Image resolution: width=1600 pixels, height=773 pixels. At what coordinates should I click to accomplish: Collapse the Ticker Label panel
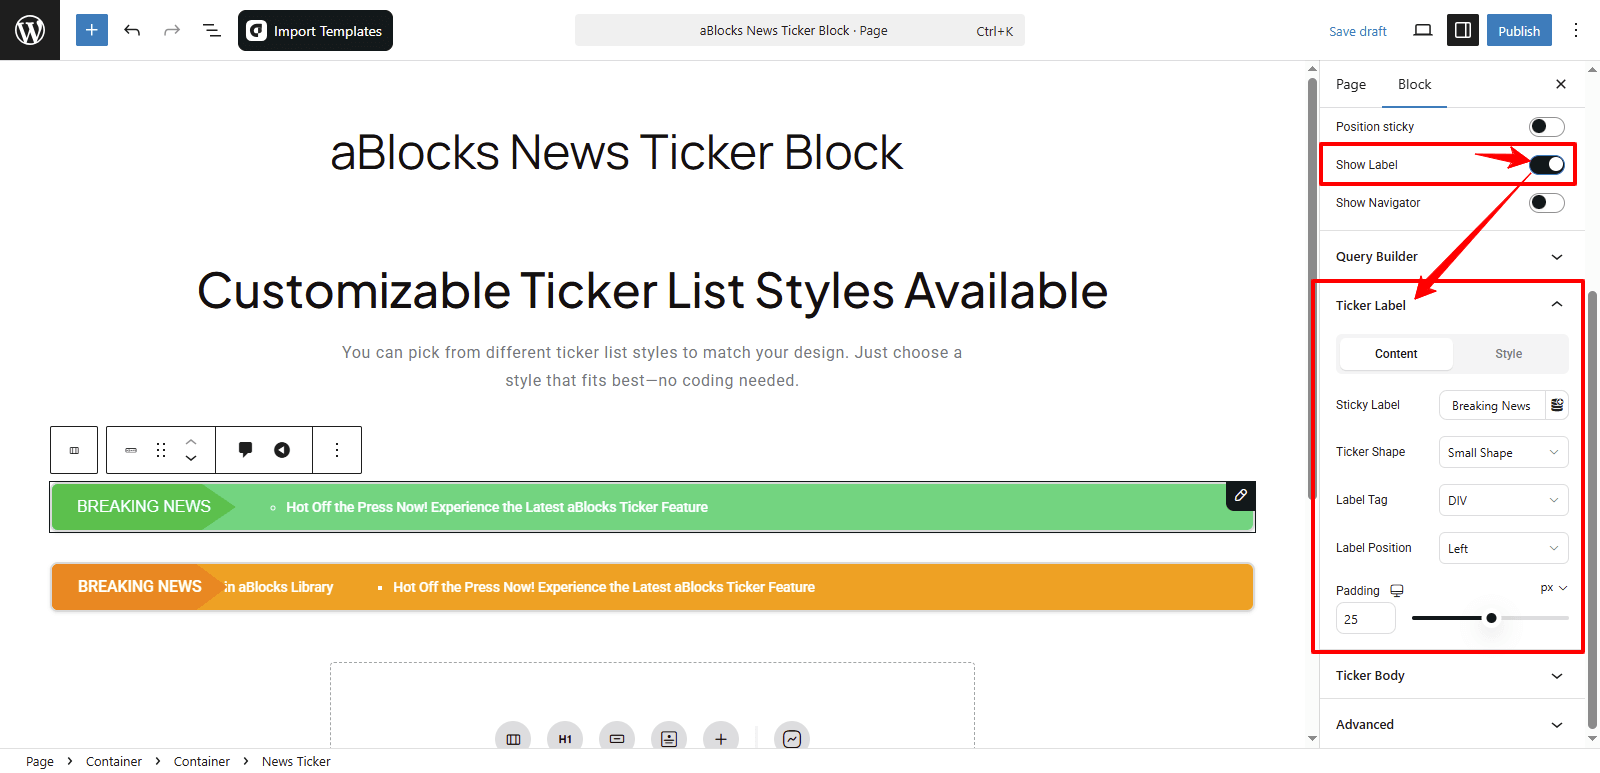tap(1450, 305)
